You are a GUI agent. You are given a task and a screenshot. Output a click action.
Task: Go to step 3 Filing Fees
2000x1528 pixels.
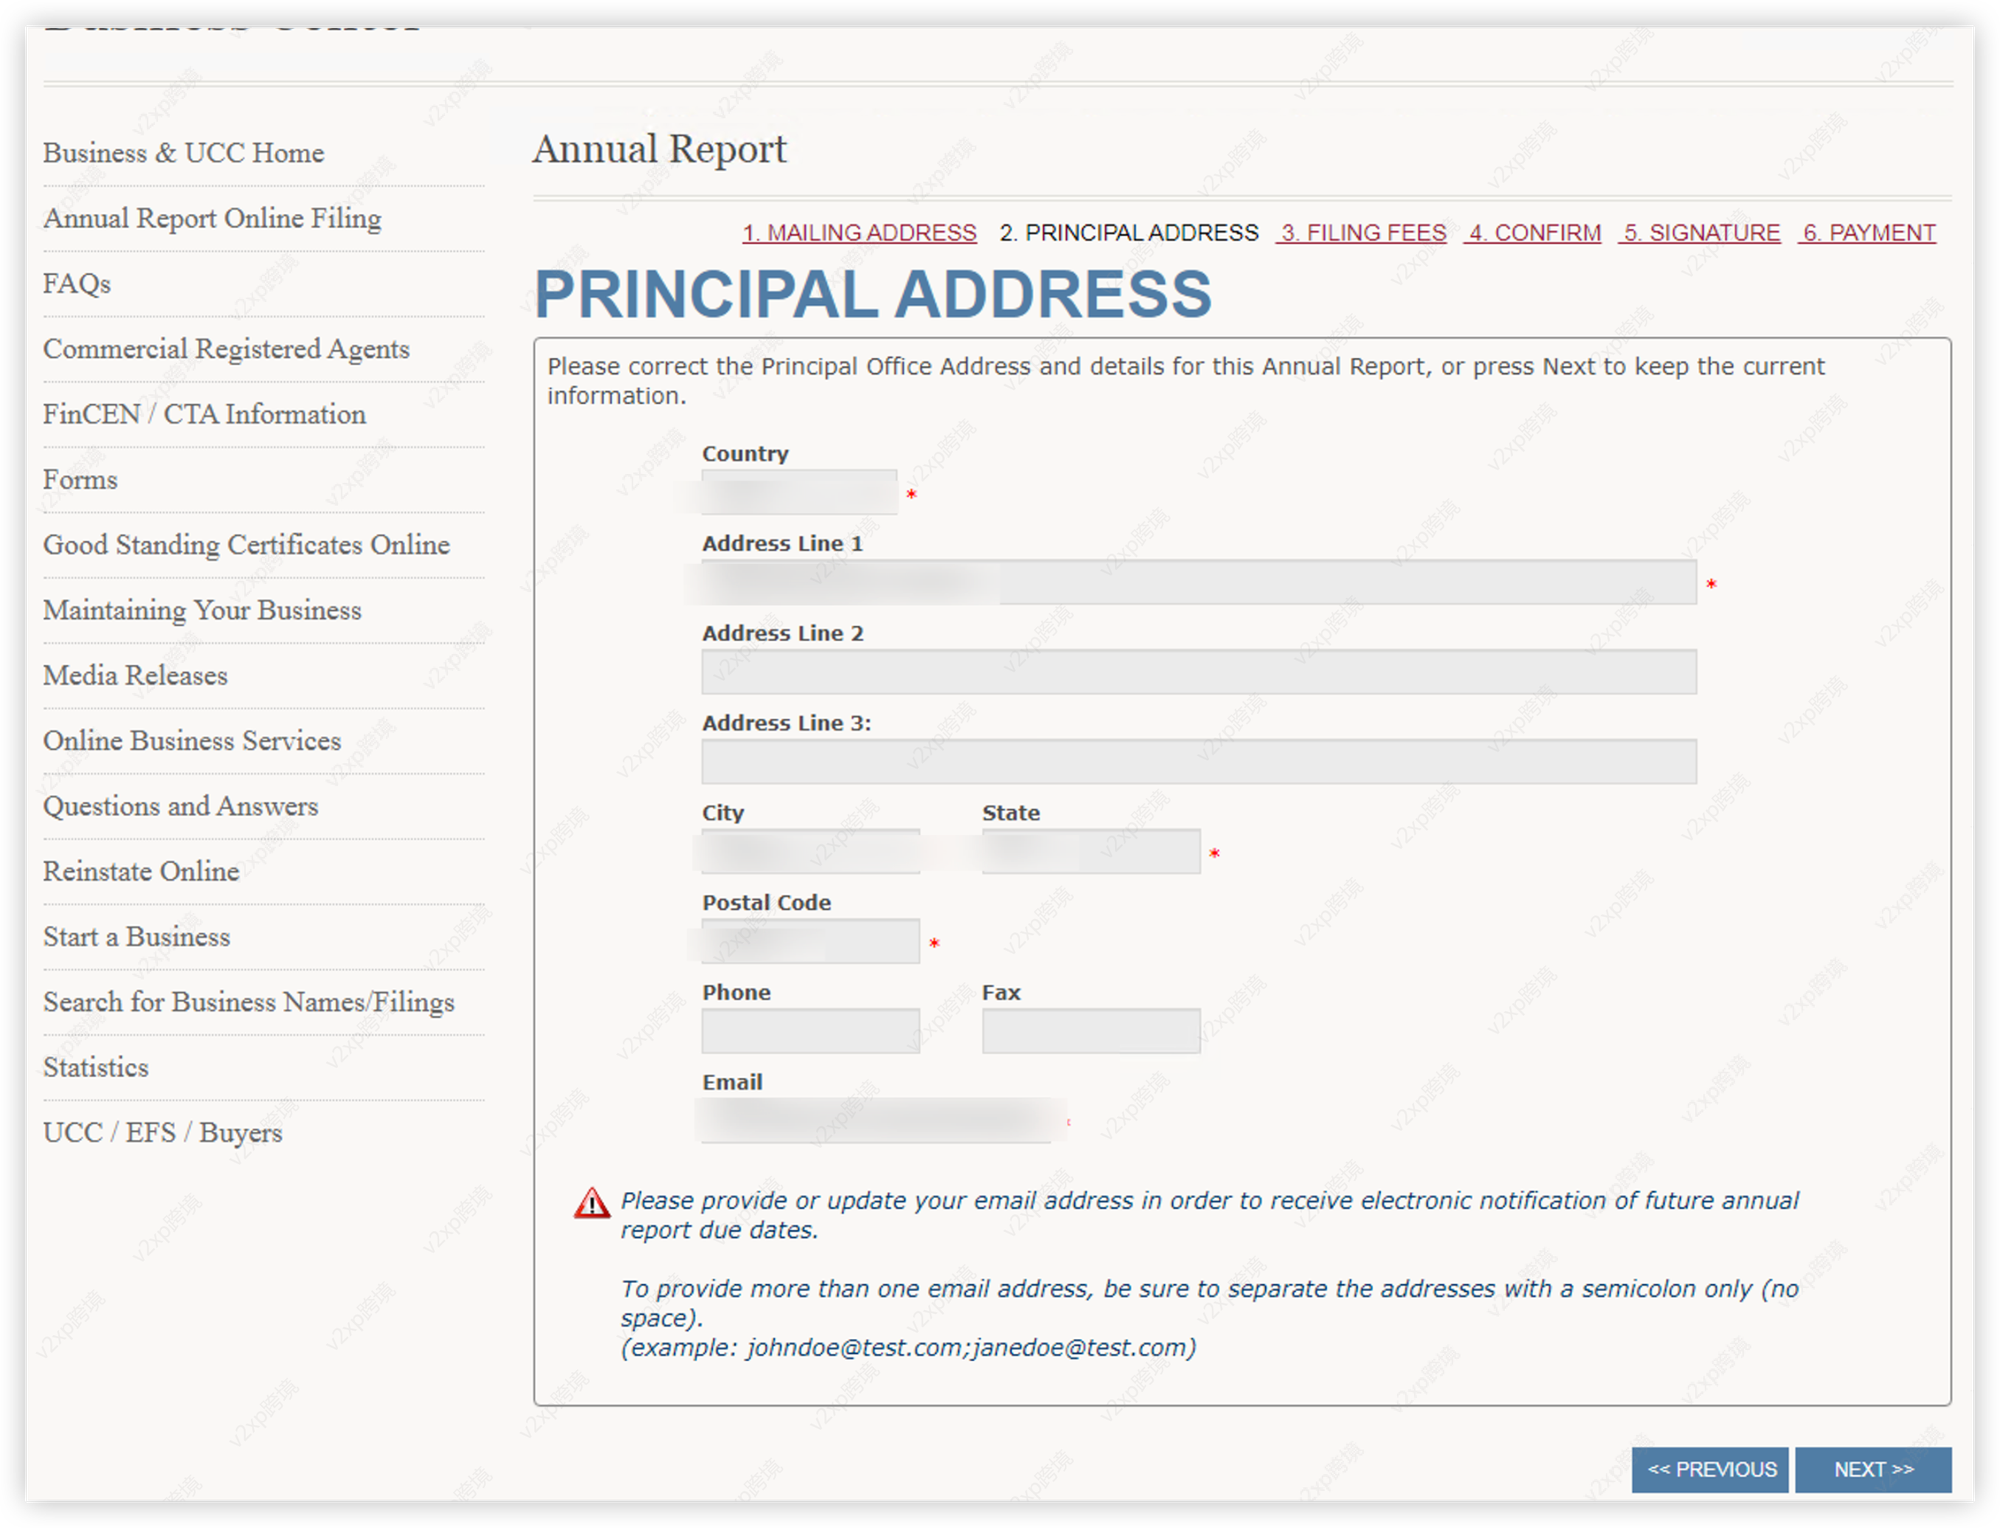(1362, 233)
